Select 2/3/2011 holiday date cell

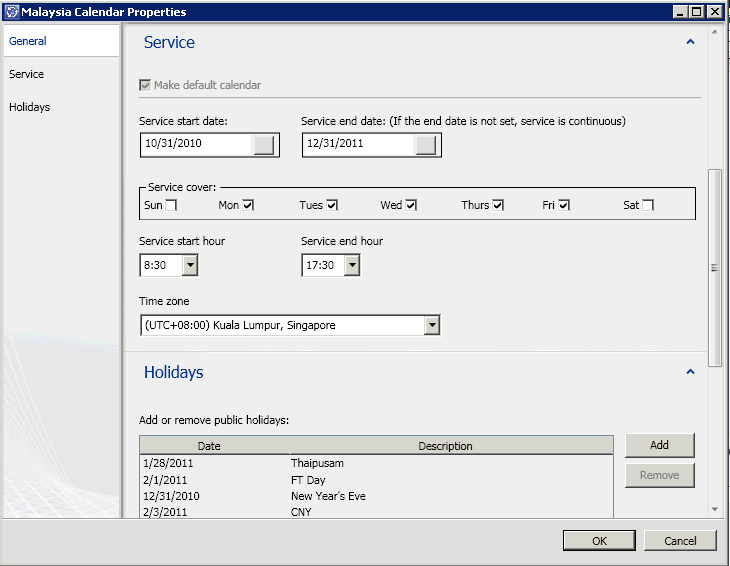pyautogui.click(x=165, y=512)
